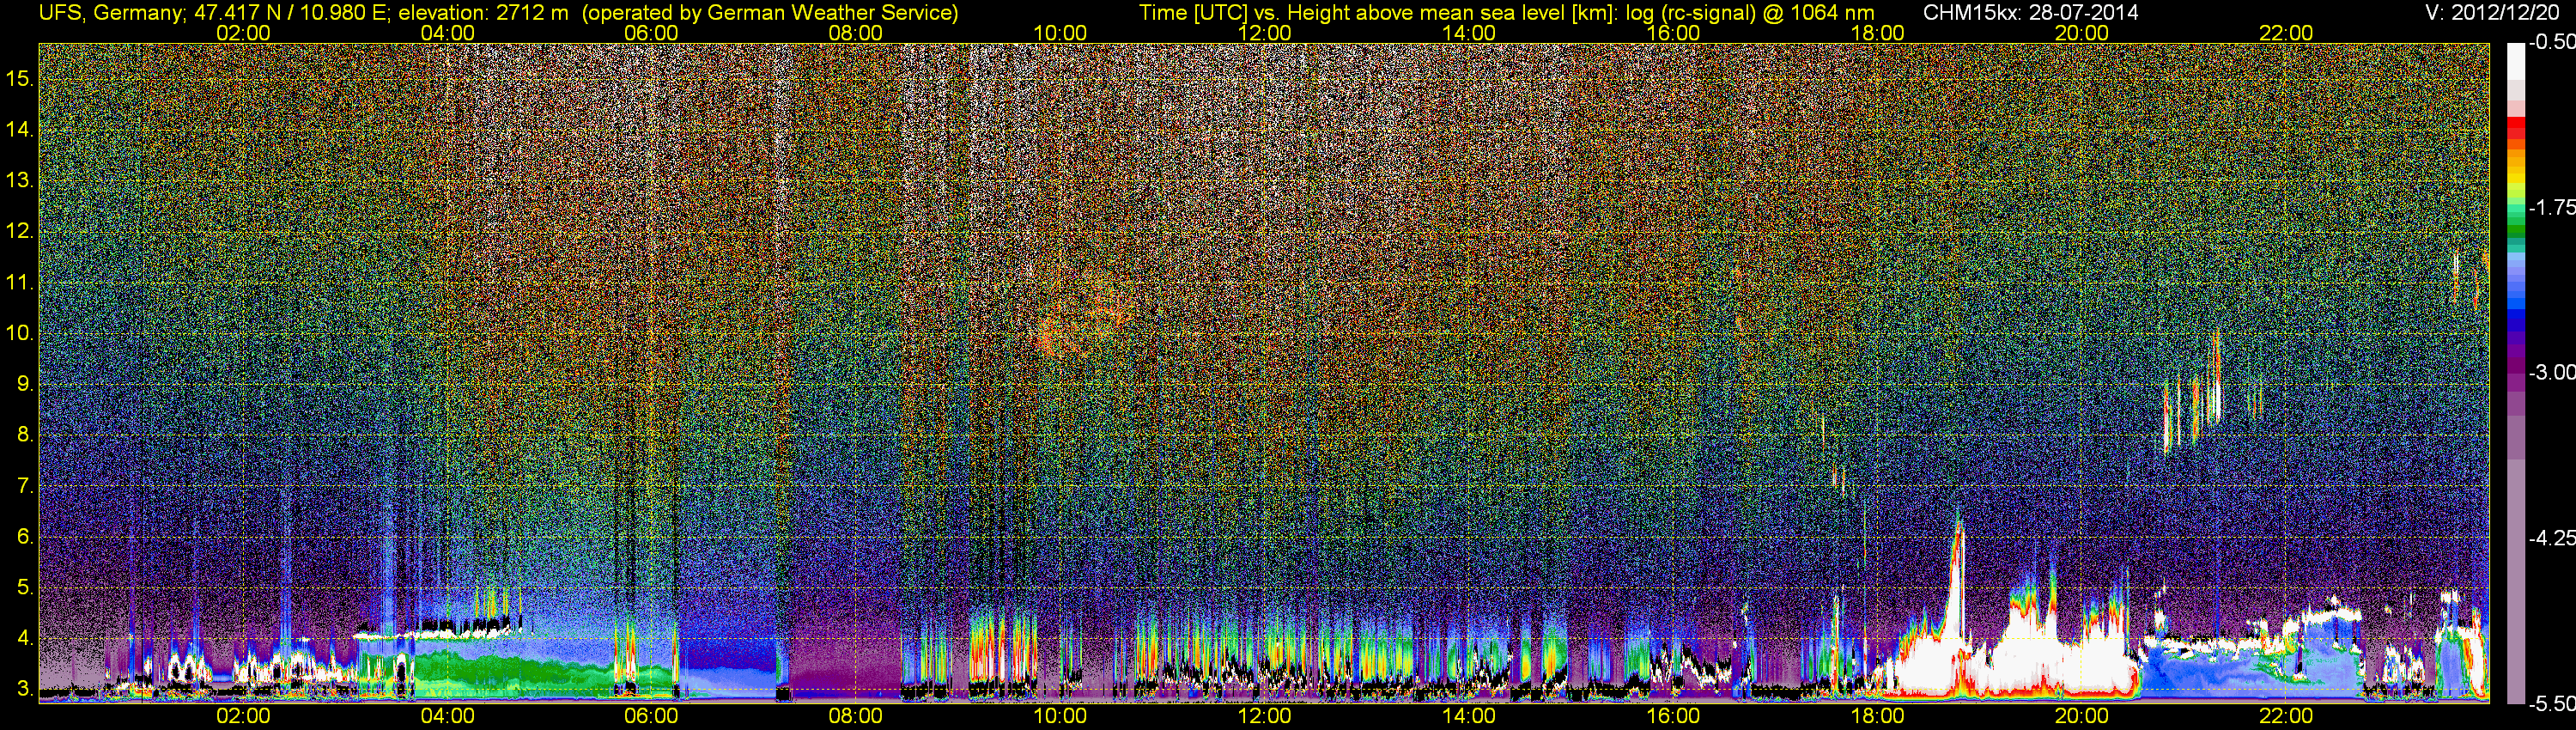Viewport: 2576px width, 730px height.
Task: Click the '14:00' label on the top time axis
Action: [x=1469, y=33]
